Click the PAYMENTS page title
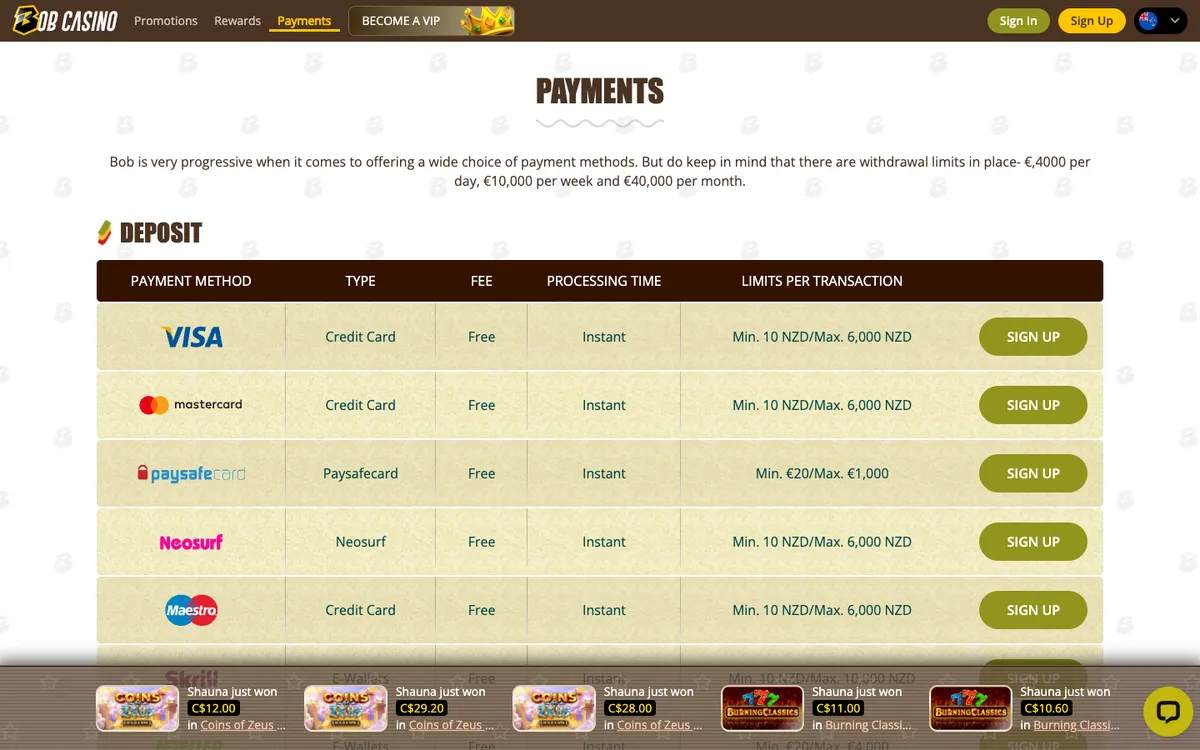Image resolution: width=1200 pixels, height=750 pixels. [x=600, y=91]
